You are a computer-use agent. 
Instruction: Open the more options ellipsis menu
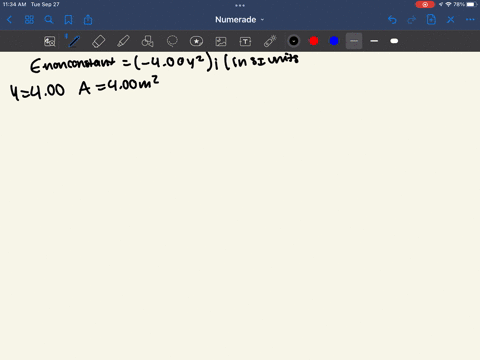470,20
